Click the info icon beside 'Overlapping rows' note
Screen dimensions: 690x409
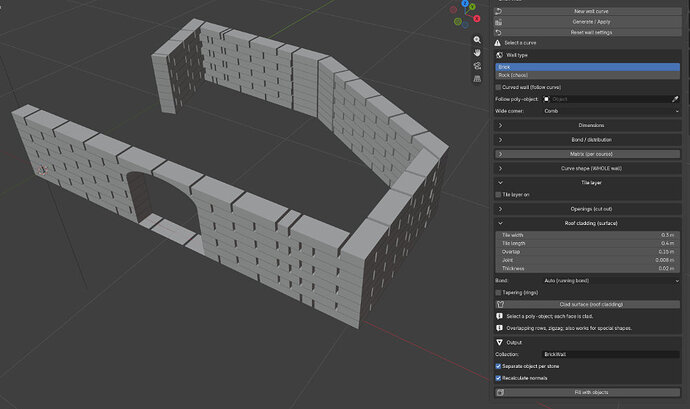pos(499,328)
